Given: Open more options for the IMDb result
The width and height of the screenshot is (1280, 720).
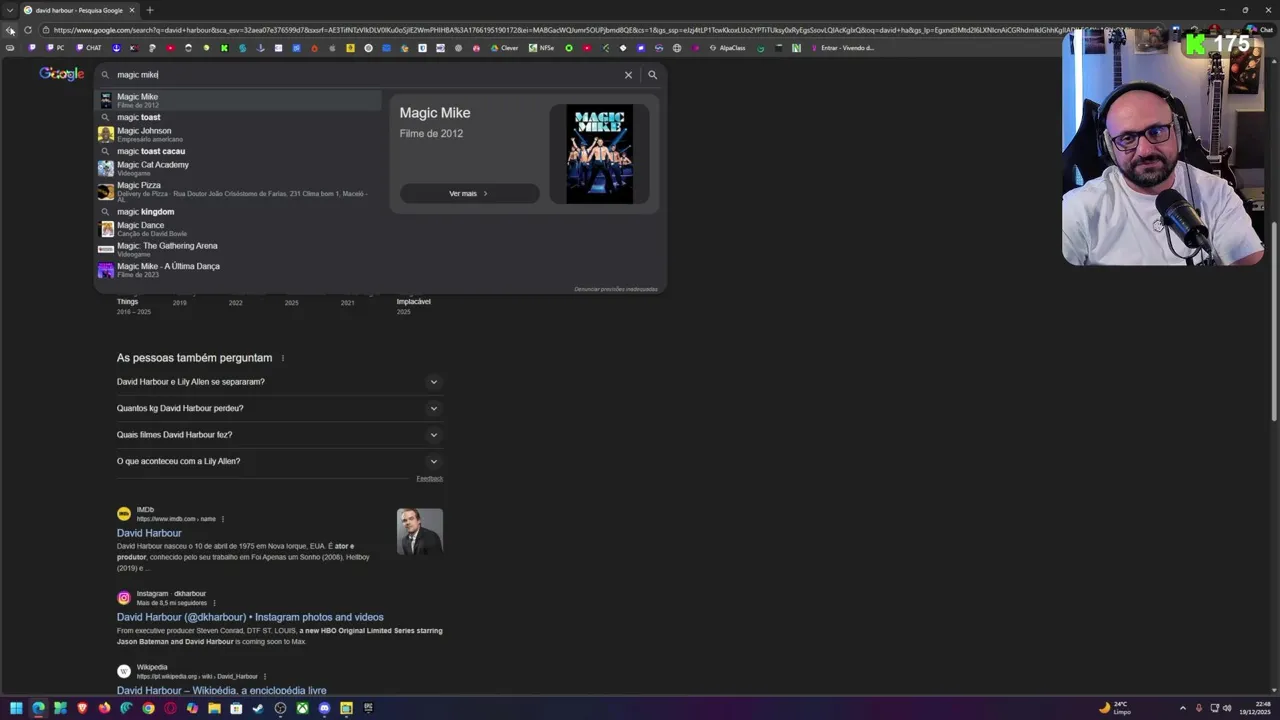Looking at the screenshot, I should 223,519.
